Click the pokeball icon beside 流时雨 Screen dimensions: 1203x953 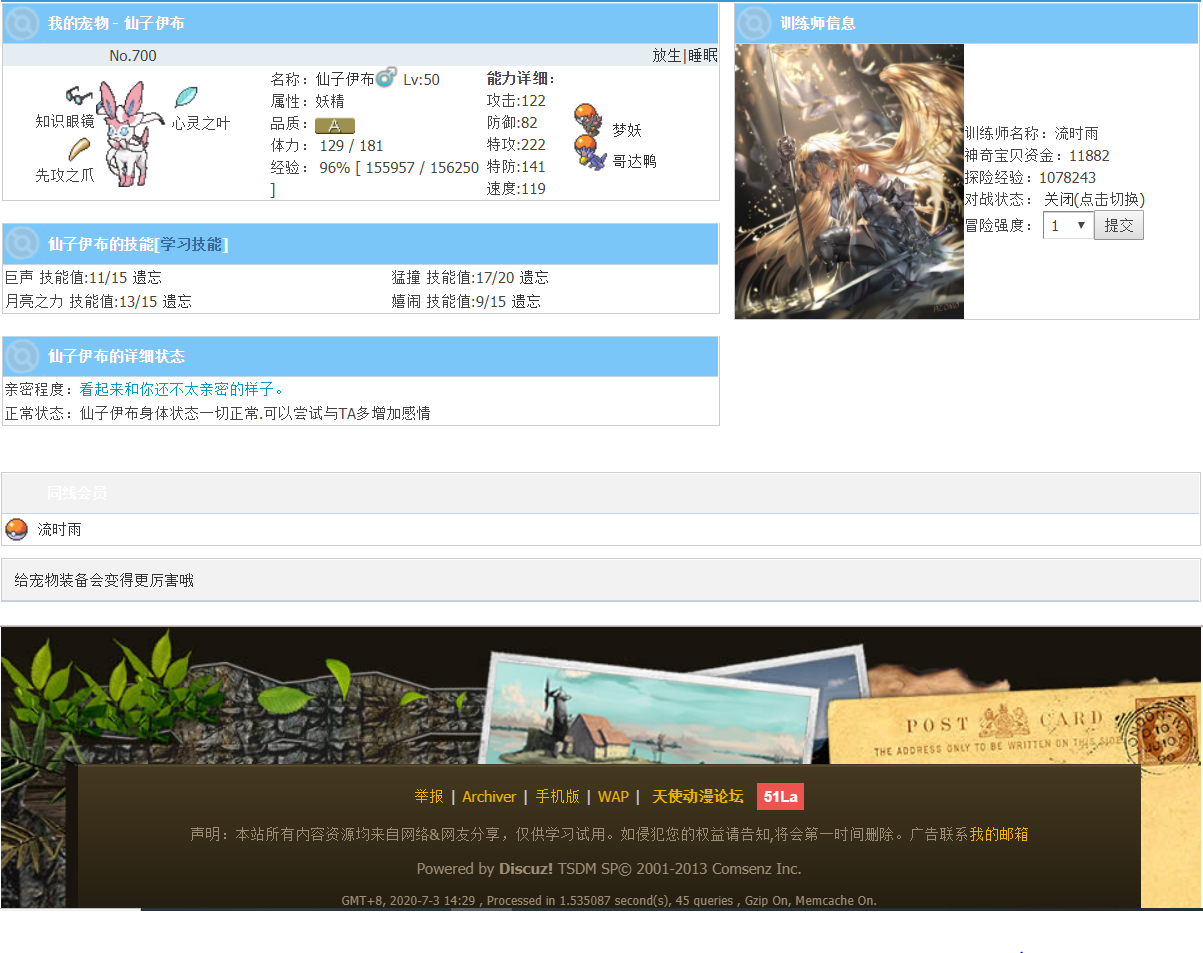point(16,529)
